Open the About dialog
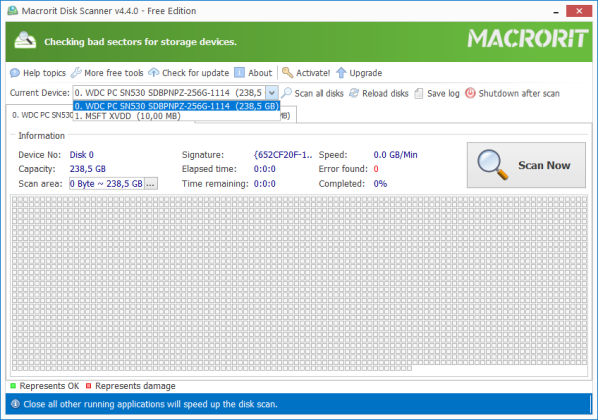Screen dimensions: 598x420 point(253,73)
